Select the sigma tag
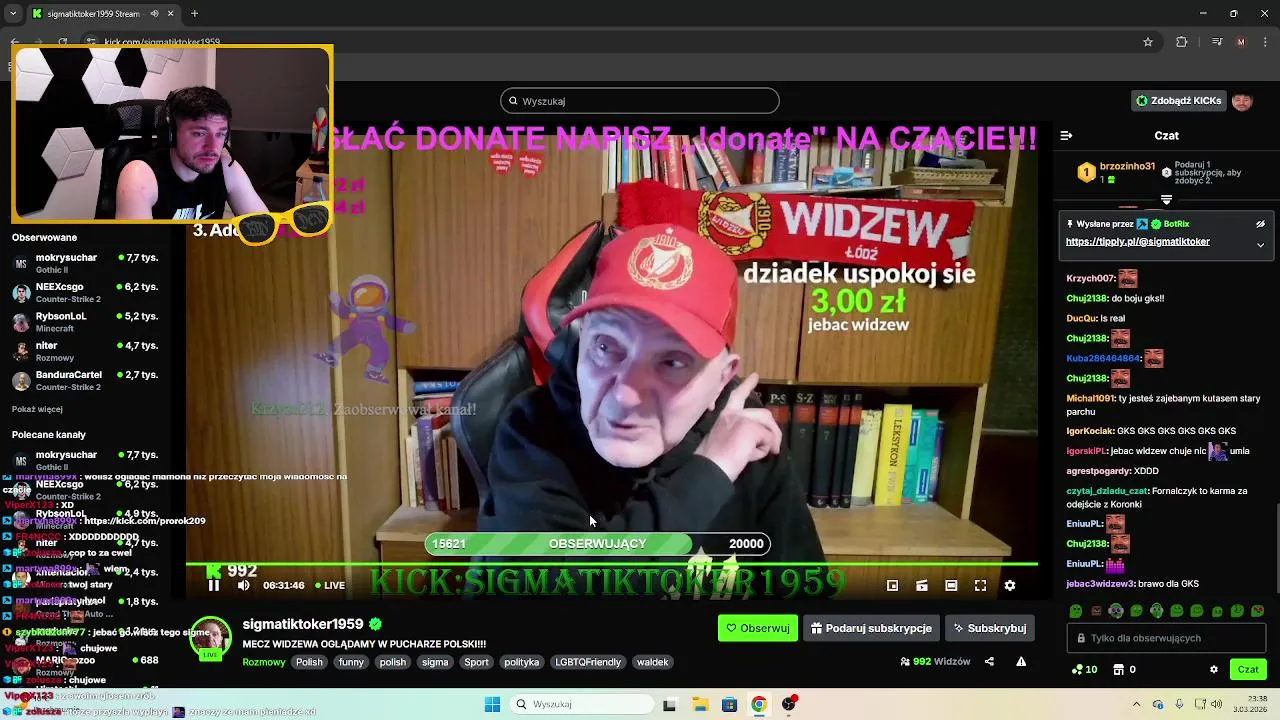The width and height of the screenshot is (1280, 720). tap(435, 662)
